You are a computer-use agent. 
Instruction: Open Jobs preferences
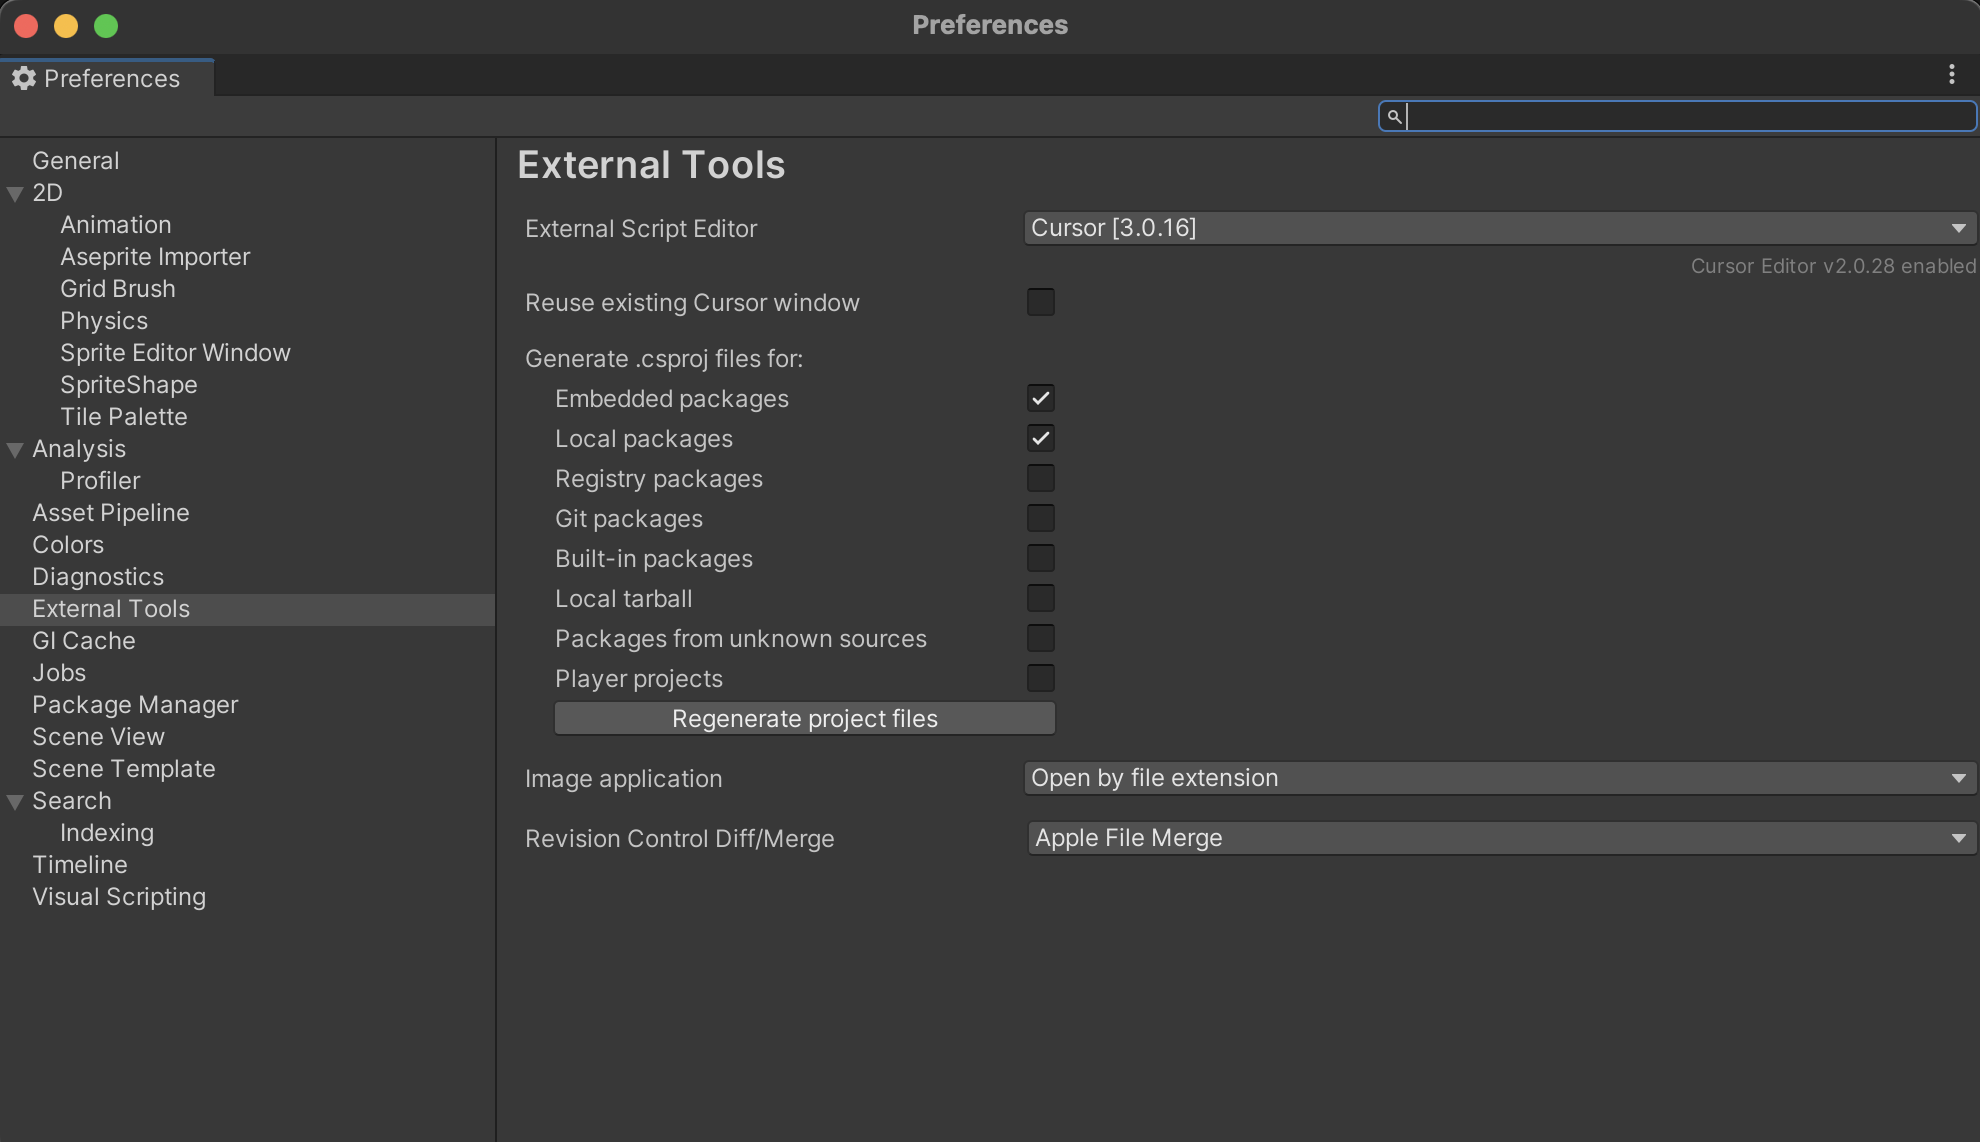(59, 672)
